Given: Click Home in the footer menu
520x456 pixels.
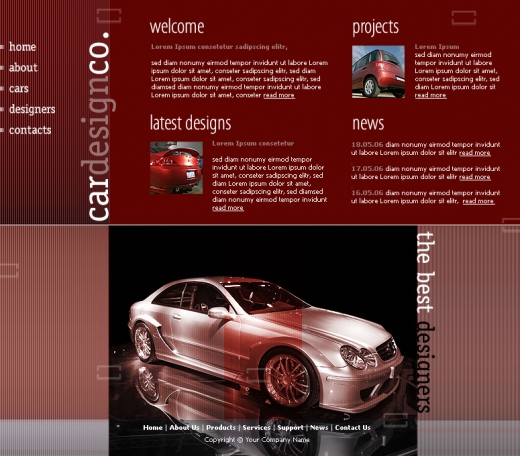Looking at the screenshot, I should tap(153, 428).
